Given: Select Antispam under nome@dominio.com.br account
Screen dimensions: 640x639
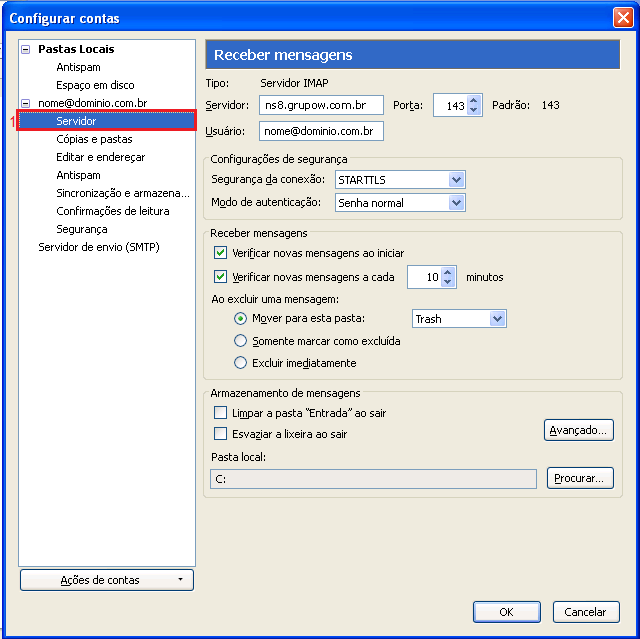Looking at the screenshot, I should pyautogui.click(x=78, y=175).
